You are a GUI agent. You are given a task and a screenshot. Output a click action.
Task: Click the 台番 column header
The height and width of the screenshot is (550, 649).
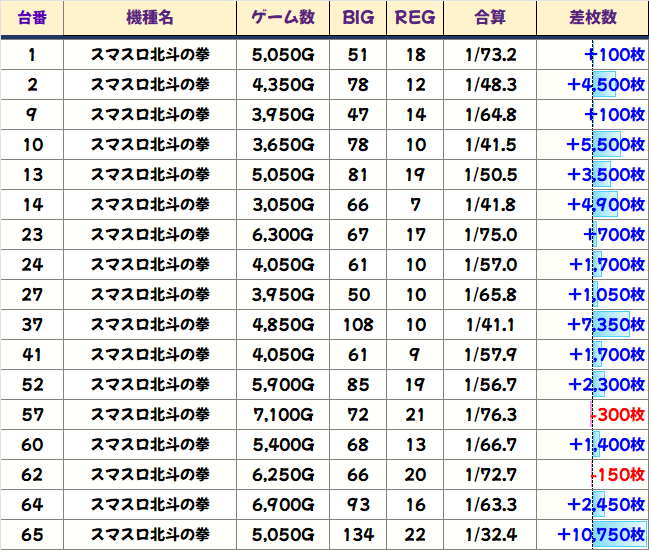click(x=32, y=18)
